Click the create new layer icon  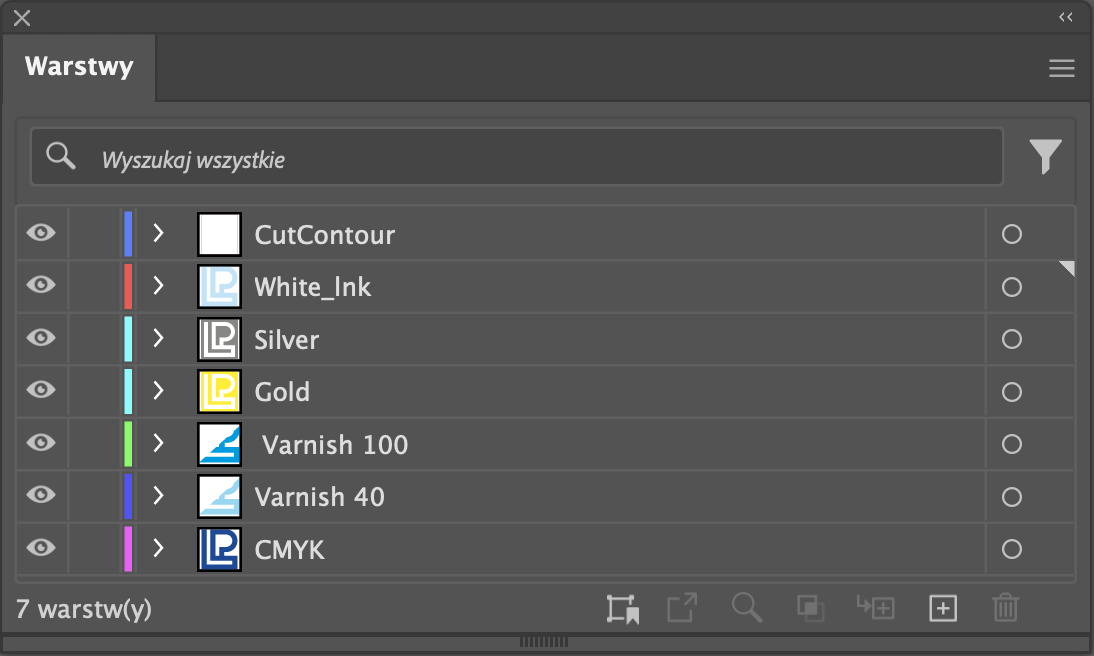click(x=943, y=608)
